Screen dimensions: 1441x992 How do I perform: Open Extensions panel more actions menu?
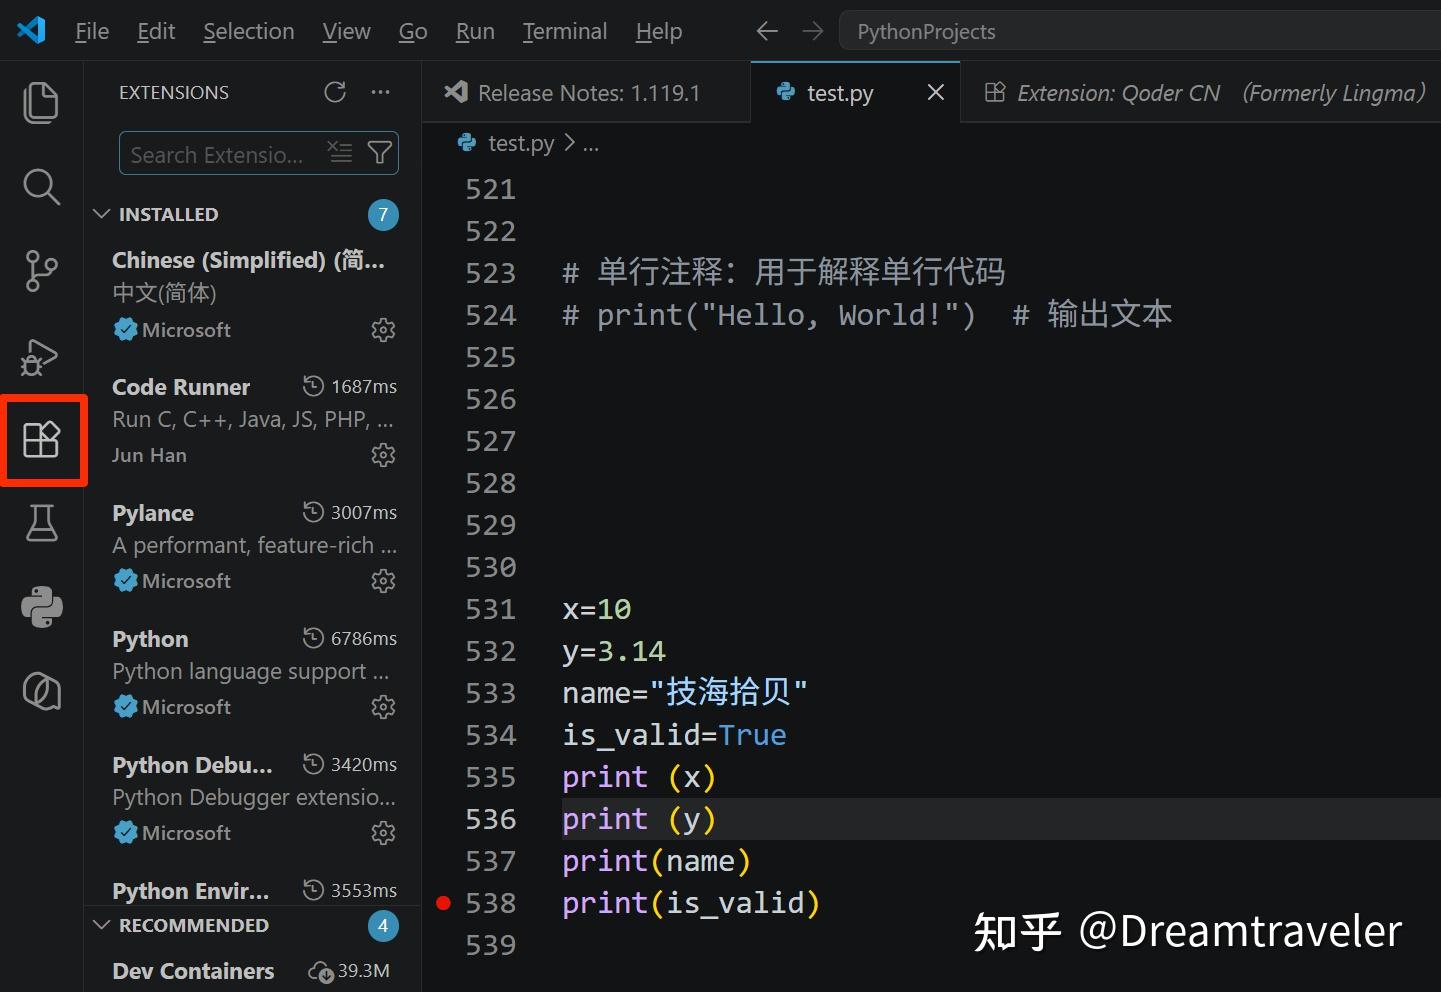pyautogui.click(x=381, y=92)
